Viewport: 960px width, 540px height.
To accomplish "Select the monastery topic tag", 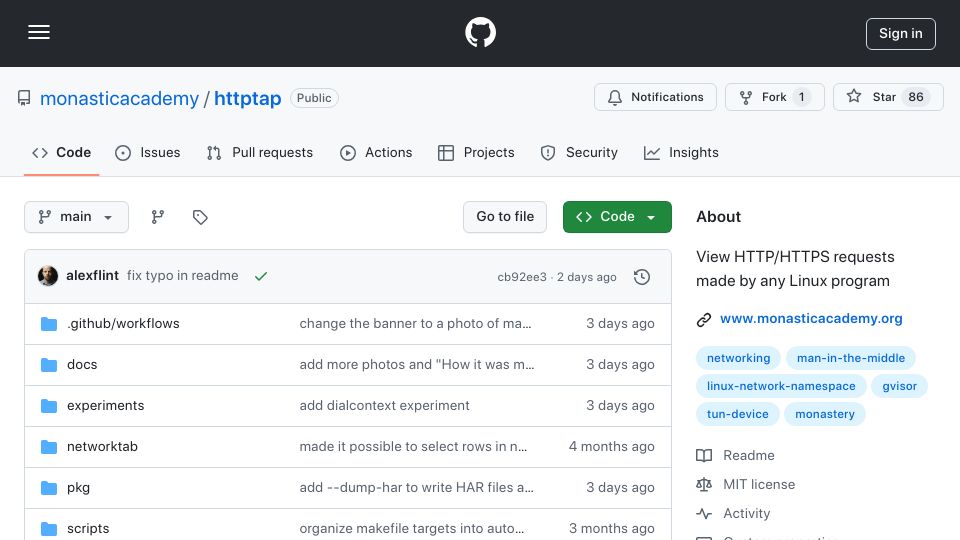I will pos(825,414).
